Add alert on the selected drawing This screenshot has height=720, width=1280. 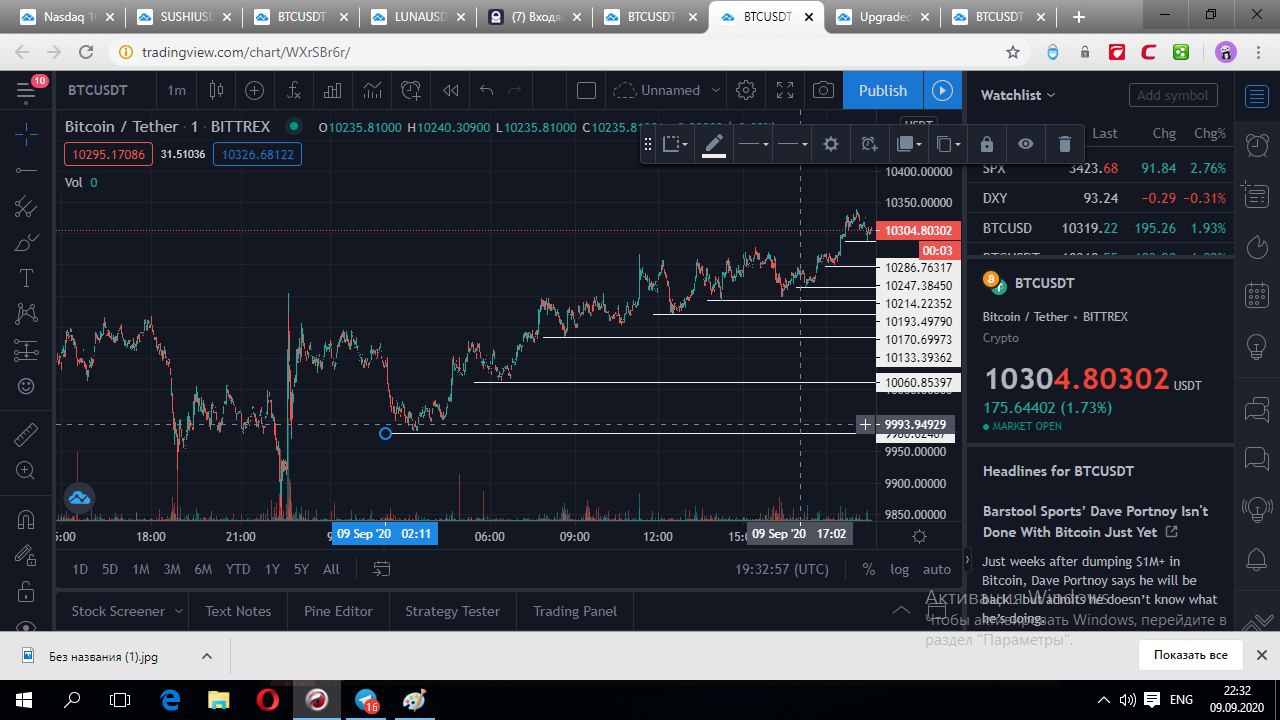[869, 144]
